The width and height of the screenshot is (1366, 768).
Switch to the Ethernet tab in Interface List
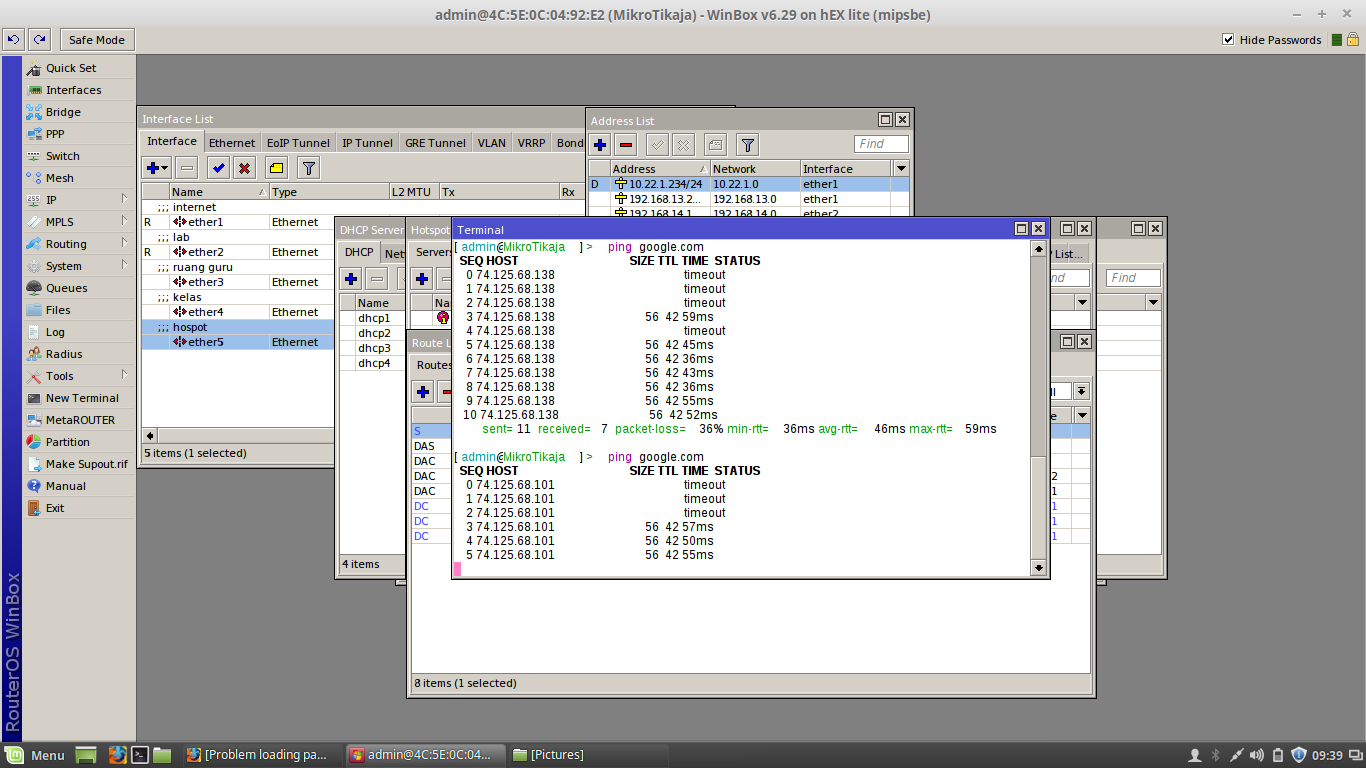point(232,143)
